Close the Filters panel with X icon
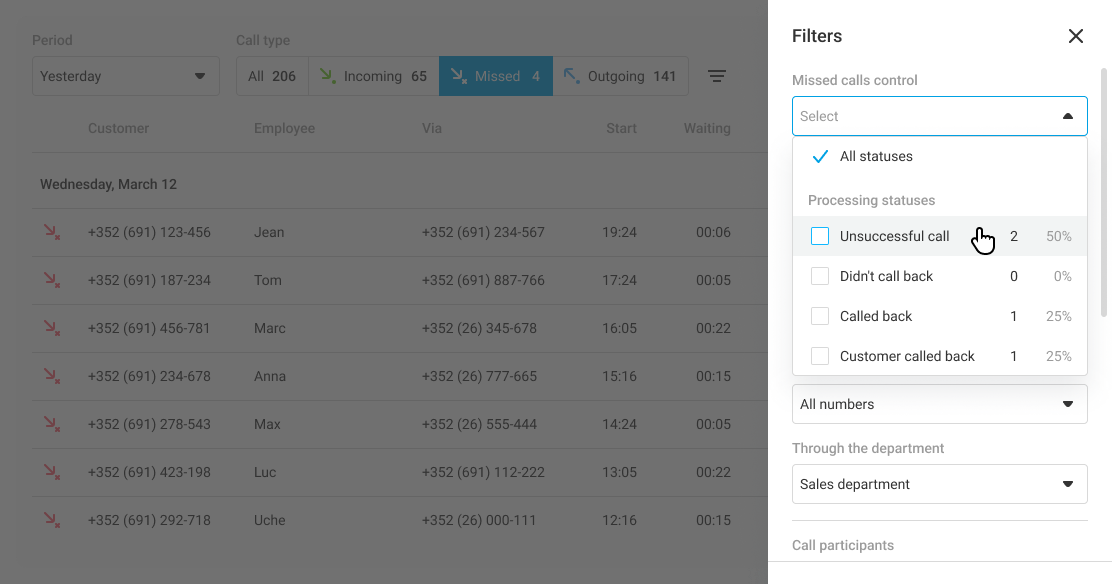Screen dimensions: 1112x584 [1076, 36]
